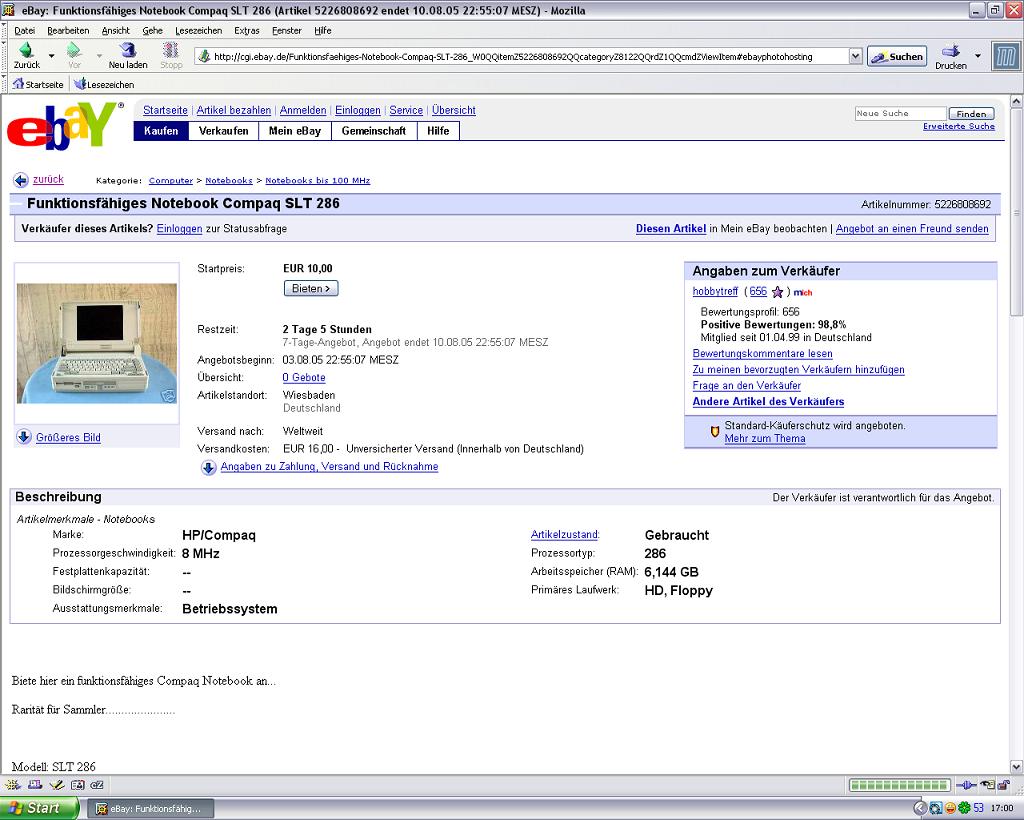Click the Suchen button in the toolbar
Image resolution: width=1024 pixels, height=820 pixels.
(x=897, y=57)
